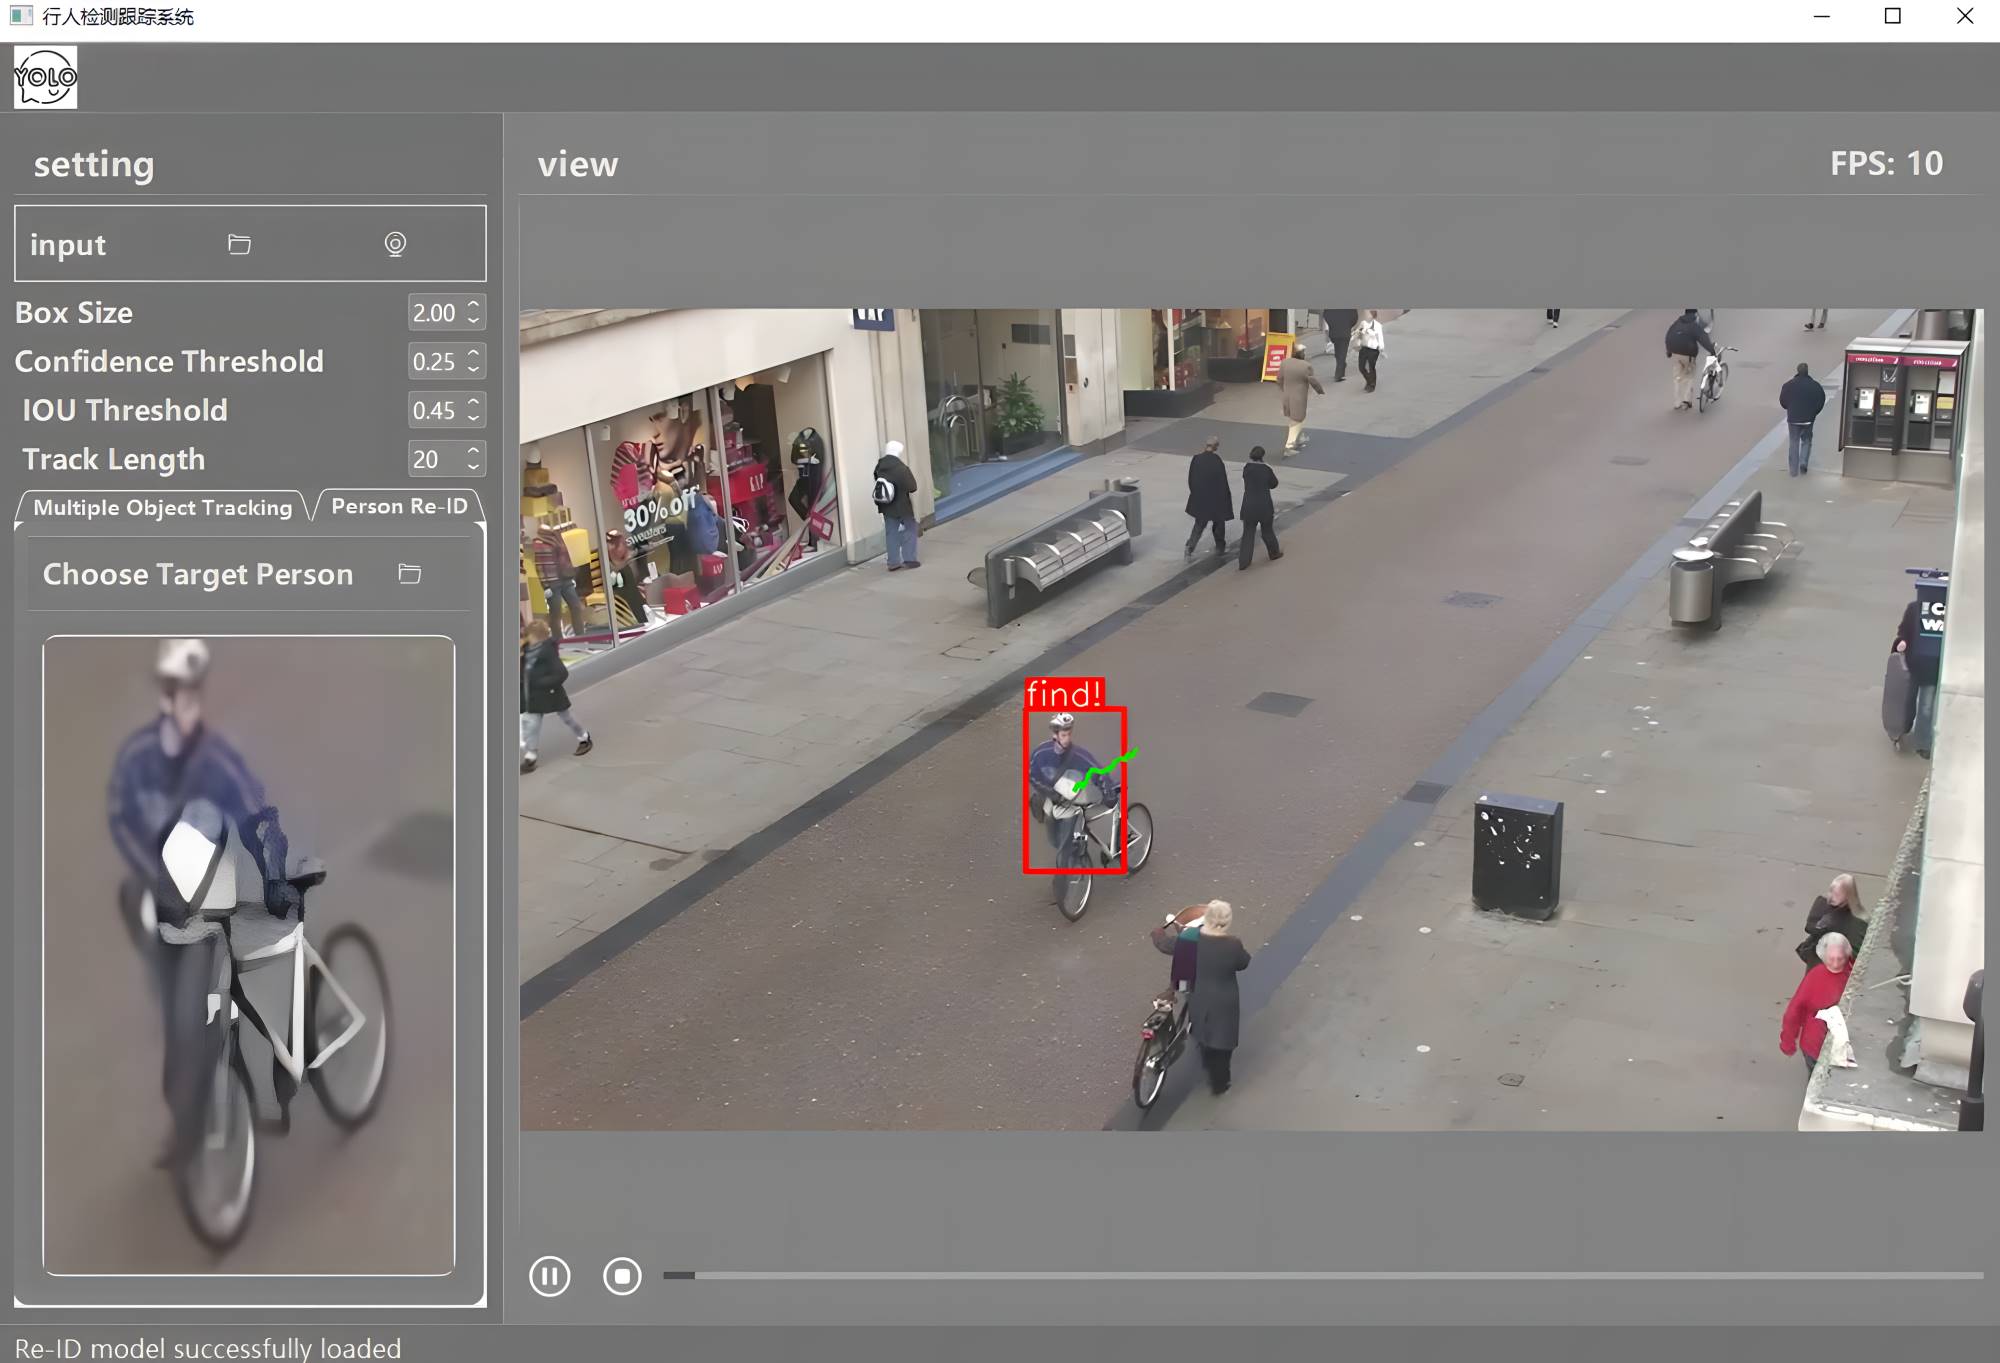Decrease the Track Length value
Screen dimensions: 2000x1363
point(474,467)
